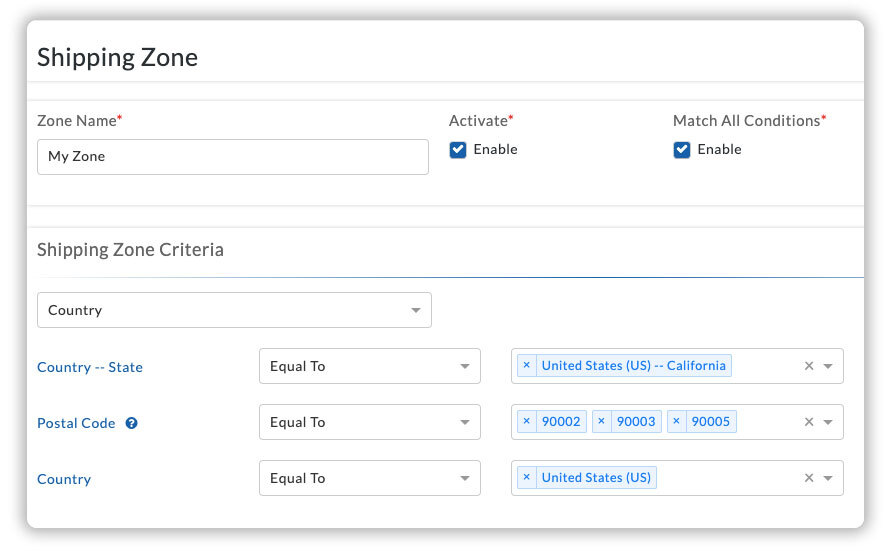Remove the United States (US) country tag
Viewport: 891px width, 551px height.
point(527,478)
